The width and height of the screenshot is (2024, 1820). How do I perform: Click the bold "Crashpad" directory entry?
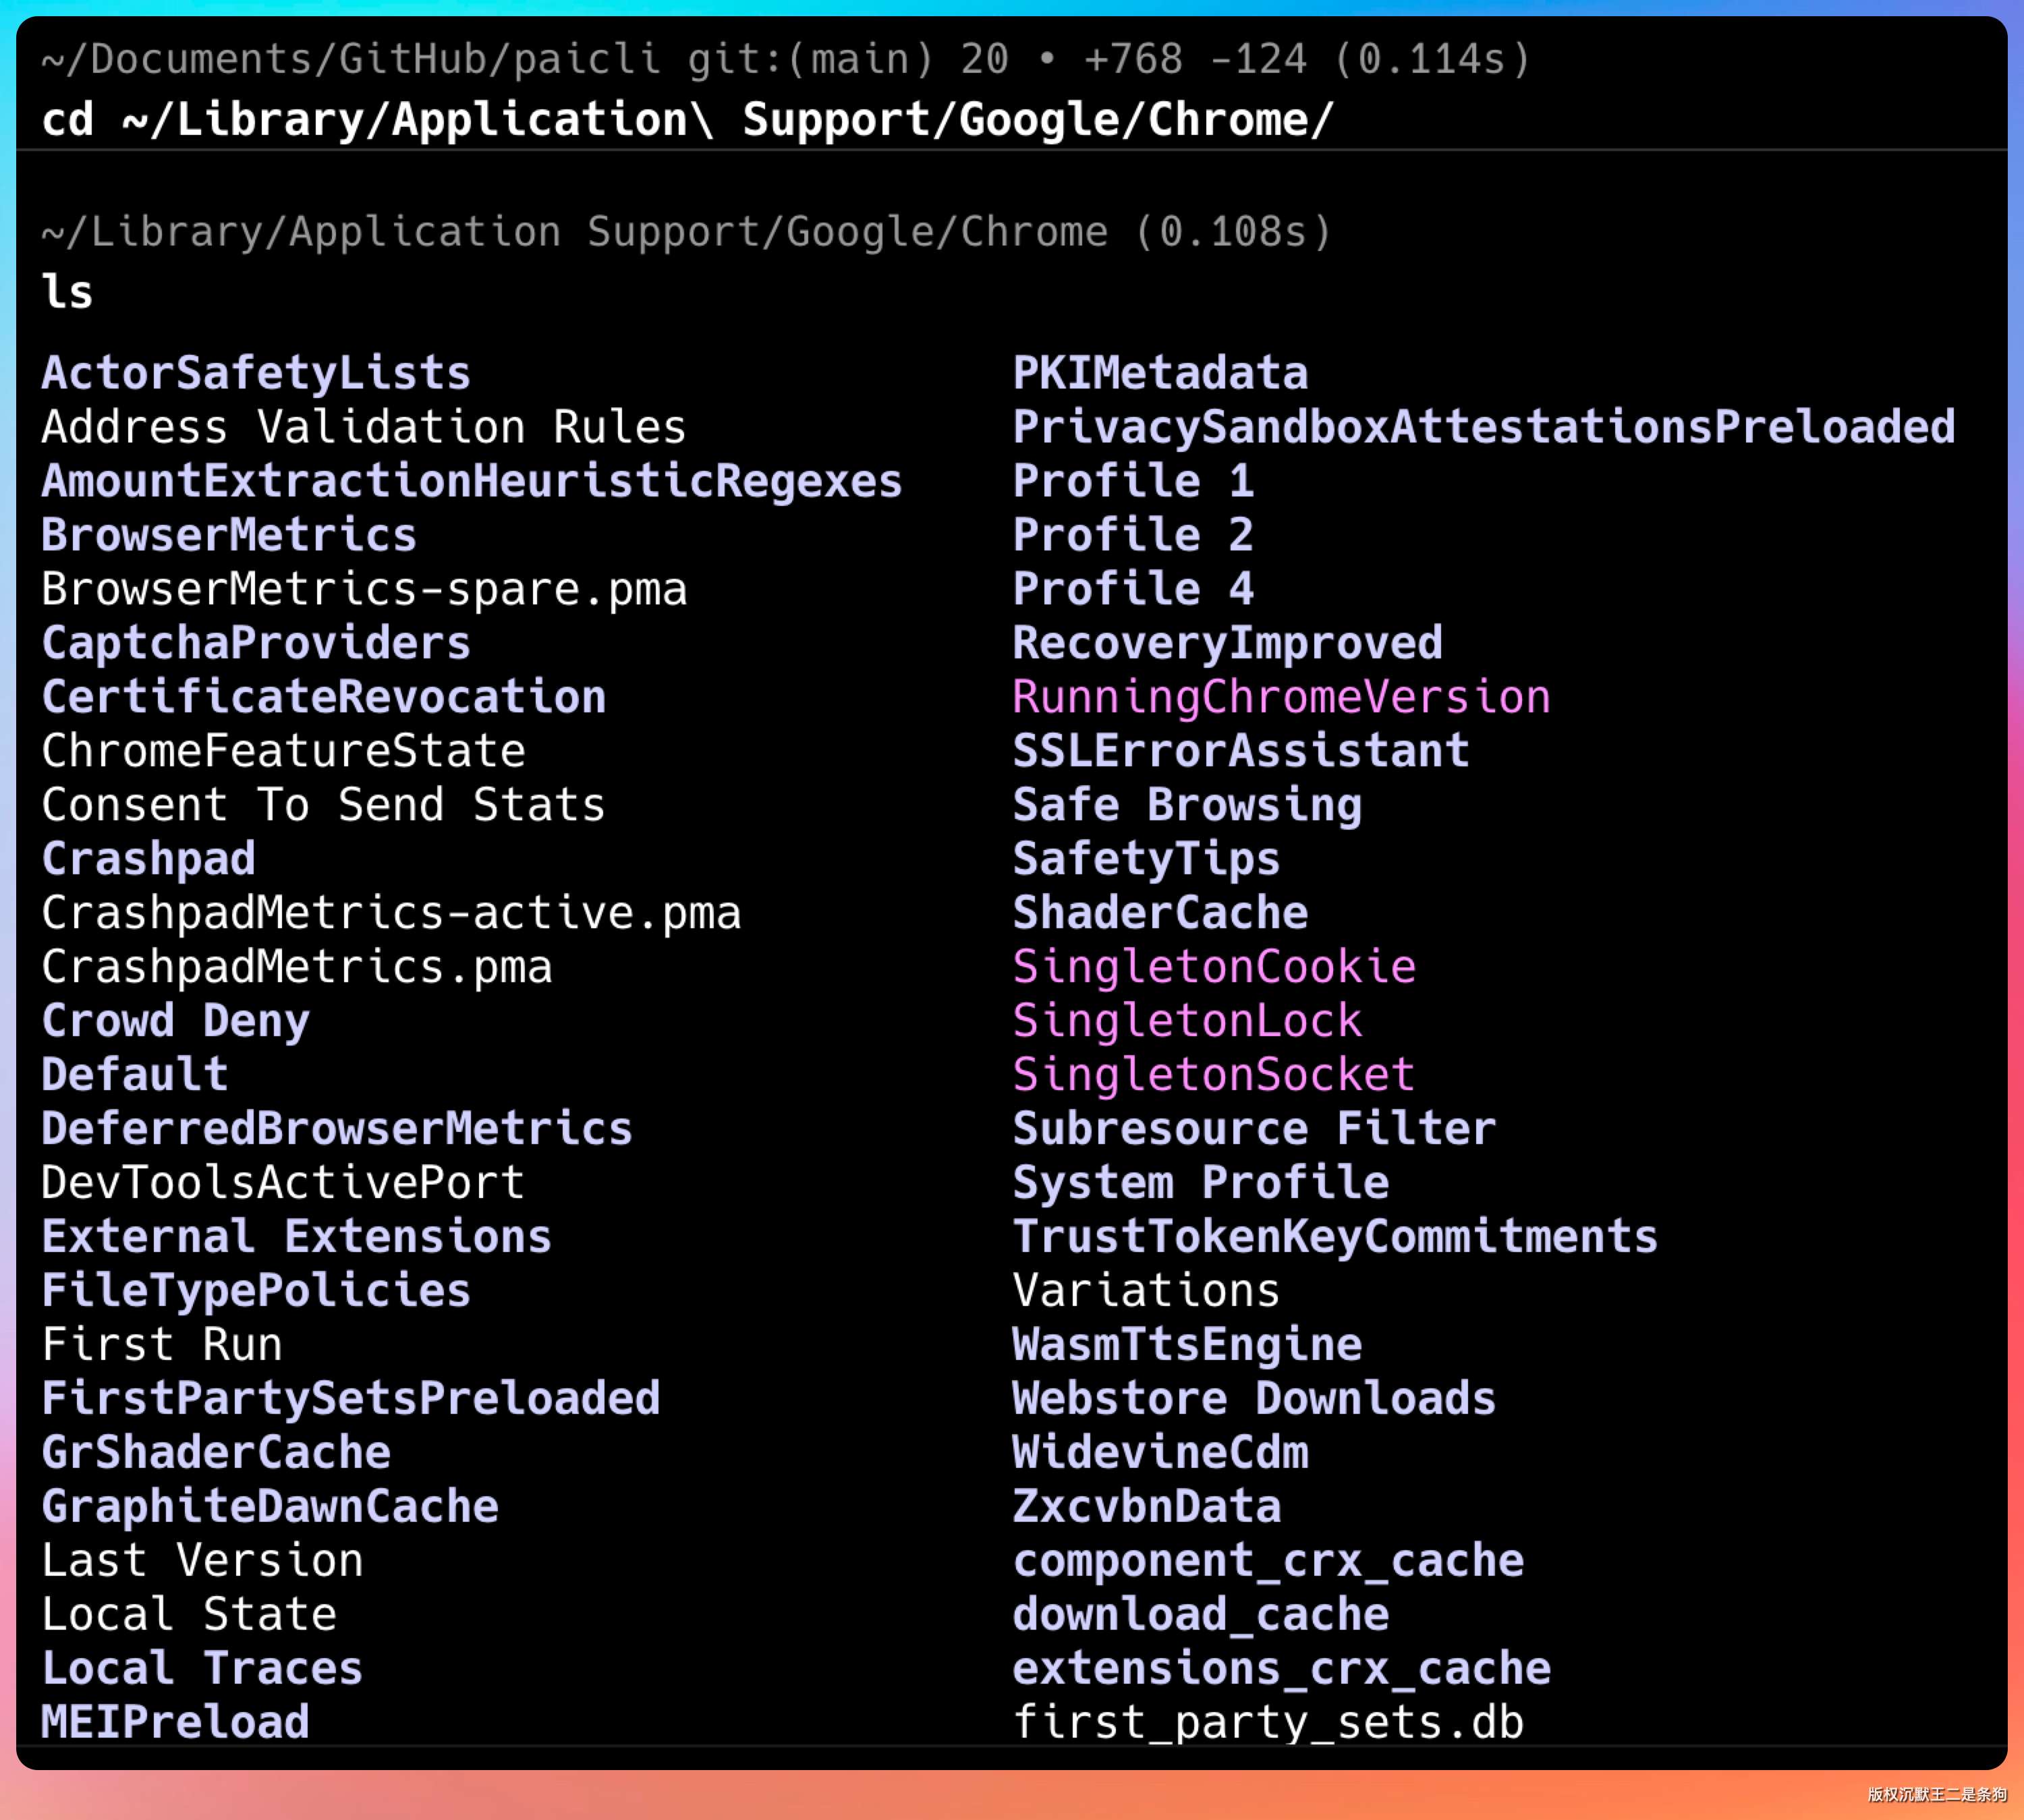click(148, 859)
